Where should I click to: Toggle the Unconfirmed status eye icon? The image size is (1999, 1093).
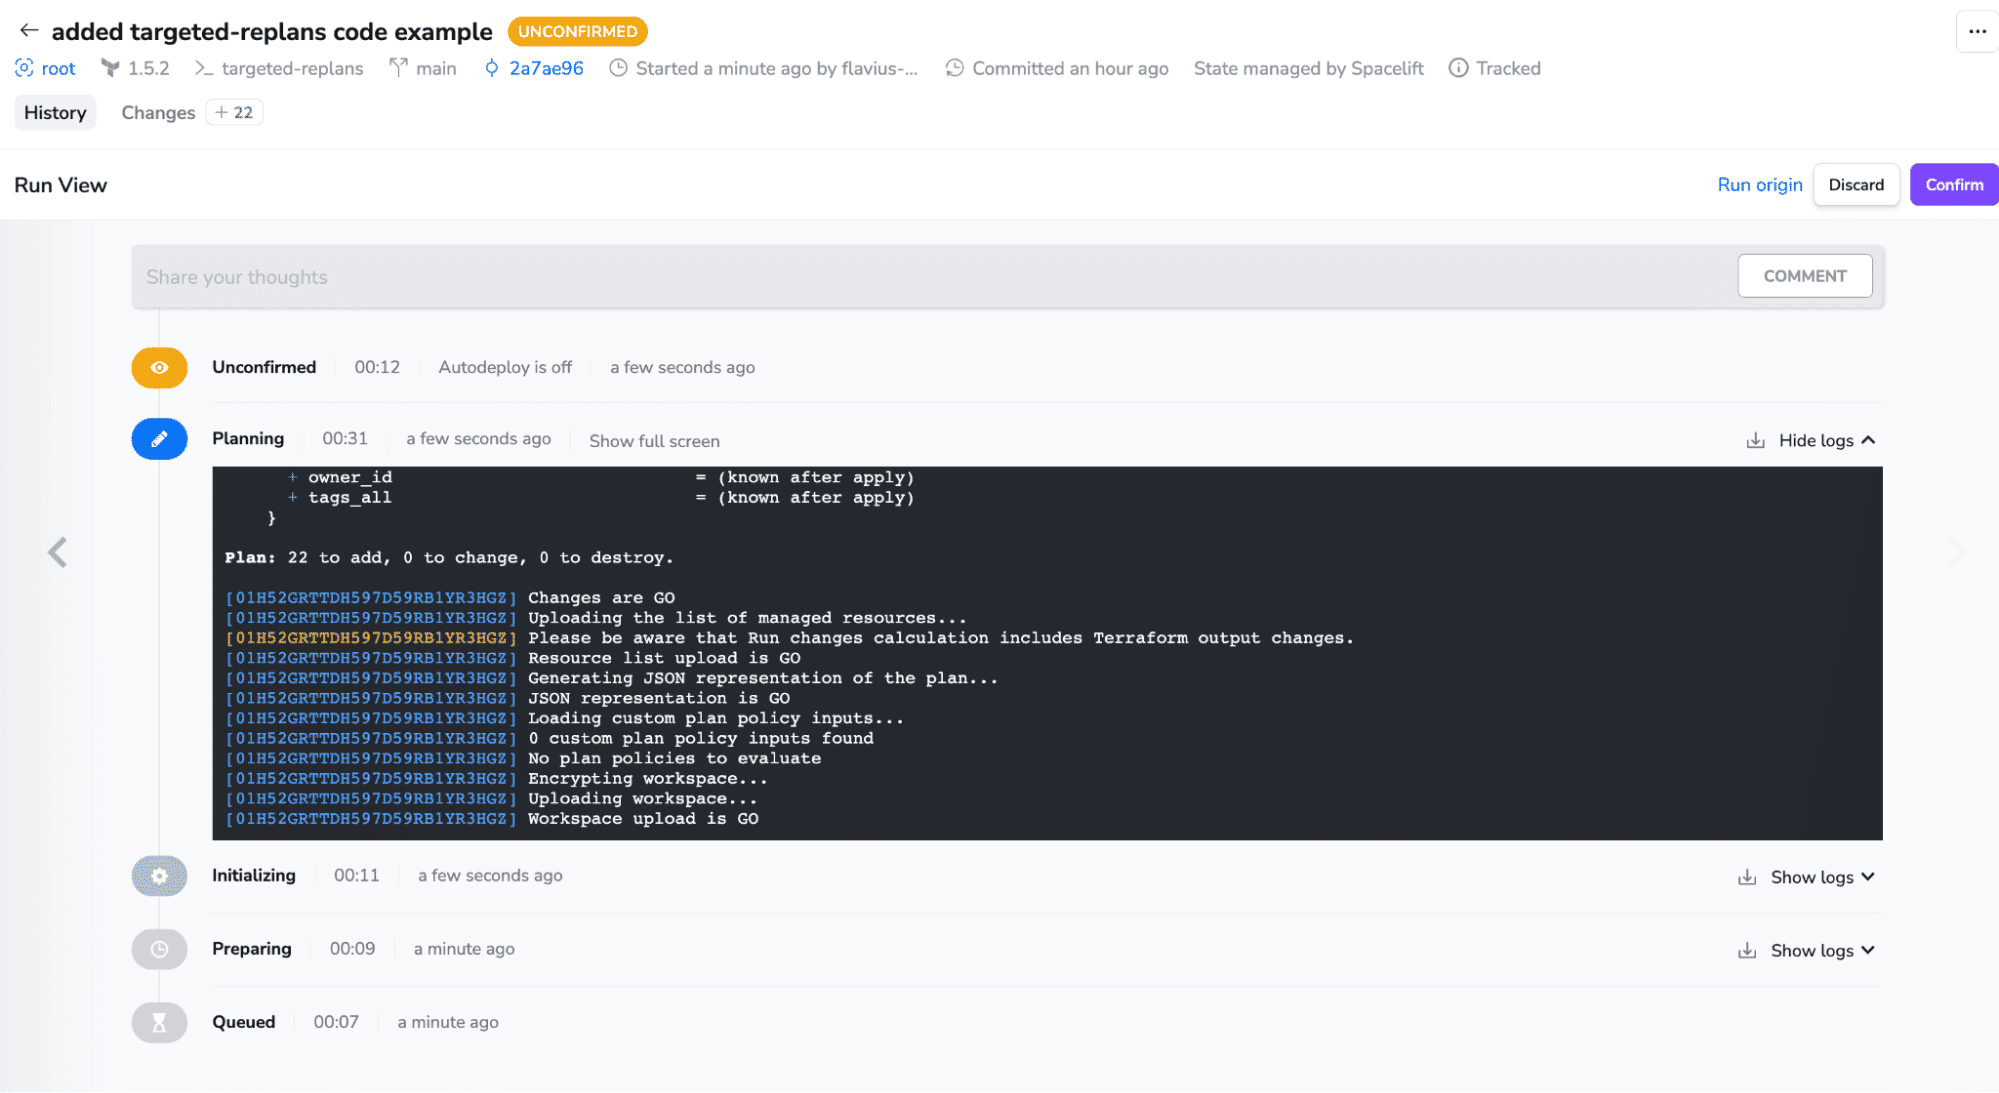click(x=157, y=365)
